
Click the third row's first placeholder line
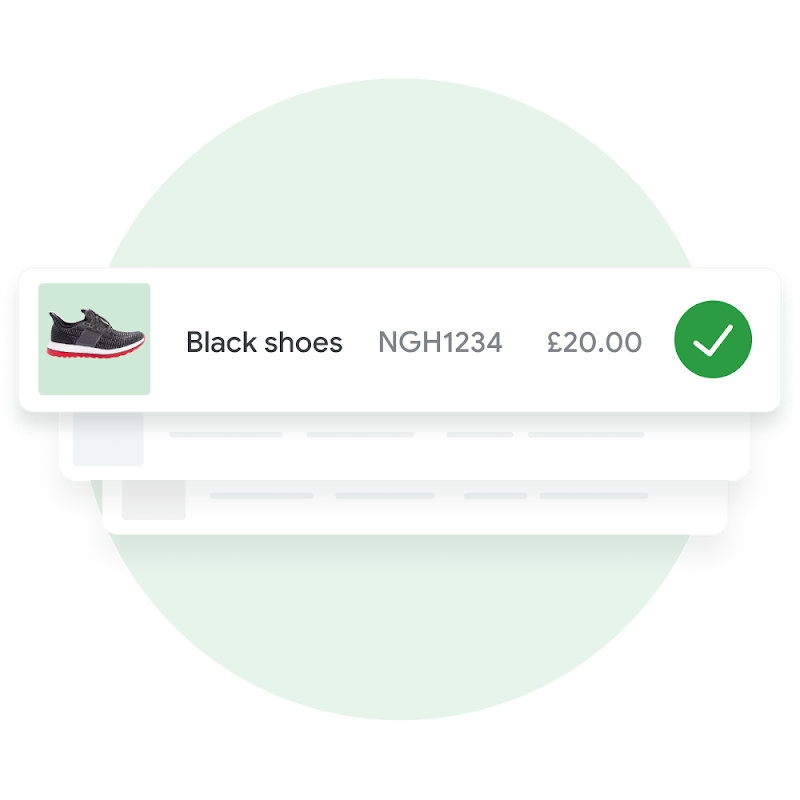coord(262,495)
